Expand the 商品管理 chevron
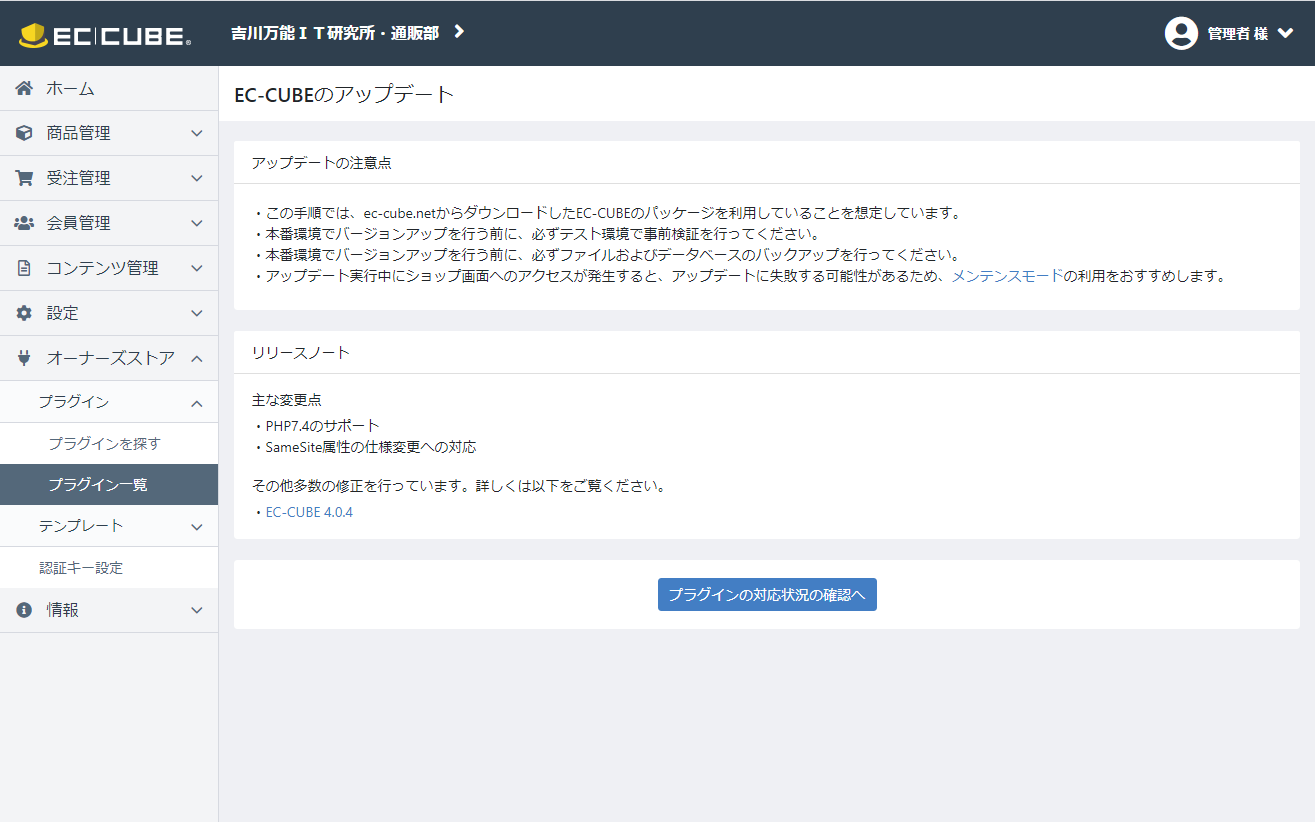Viewport: 1315px width, 822px height. [x=197, y=133]
